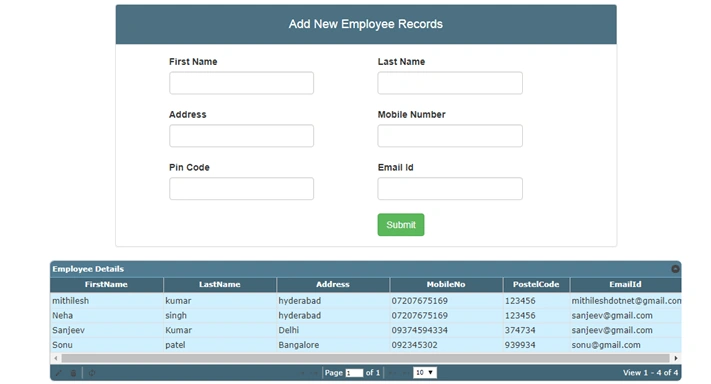Click the delete trash icon in grid footer
The height and width of the screenshot is (384, 711).
pyautogui.click(x=73, y=373)
